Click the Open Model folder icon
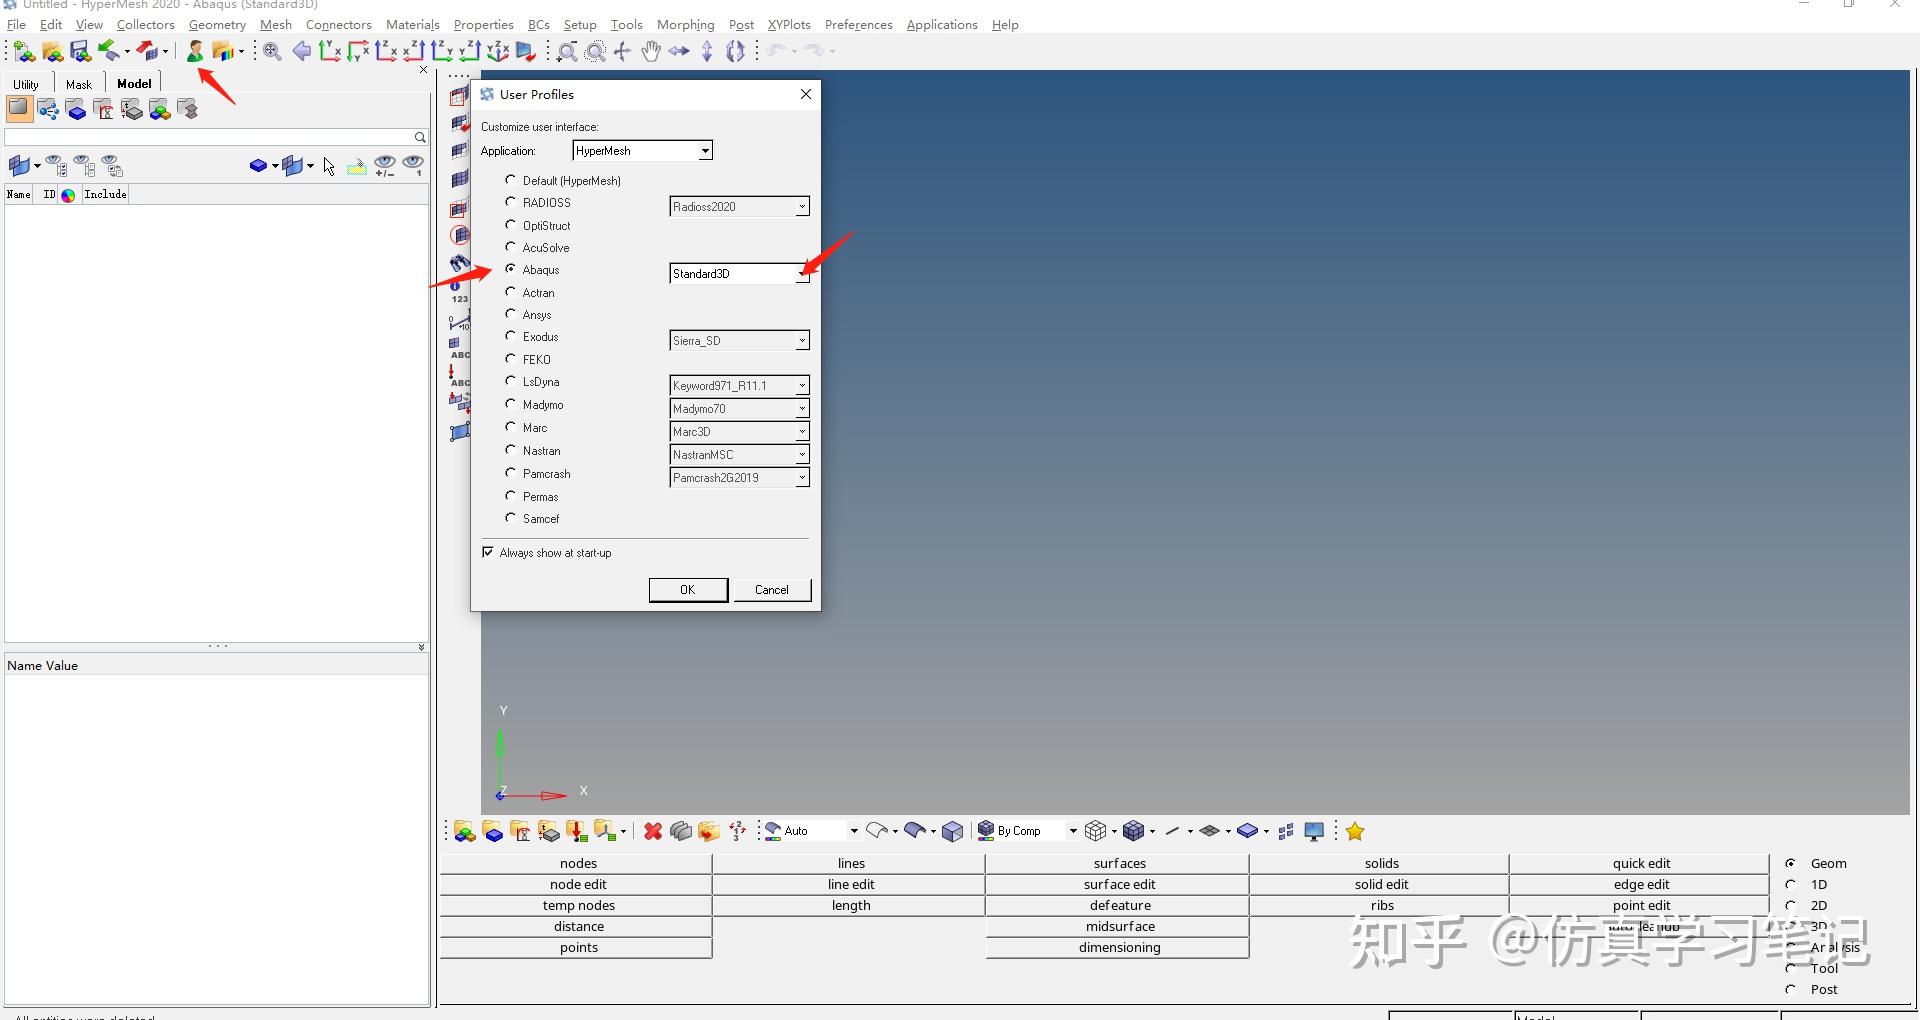This screenshot has width=1920, height=1020. [52, 51]
